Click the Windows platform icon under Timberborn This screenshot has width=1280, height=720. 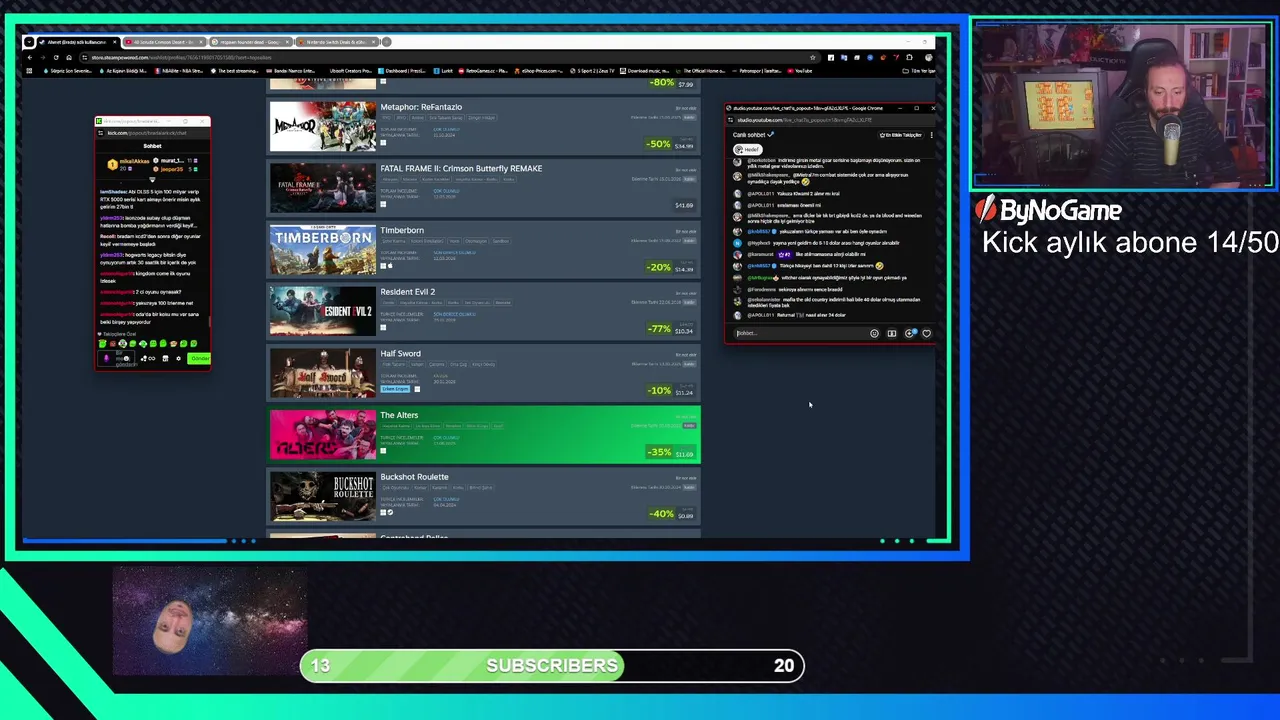click(x=383, y=266)
